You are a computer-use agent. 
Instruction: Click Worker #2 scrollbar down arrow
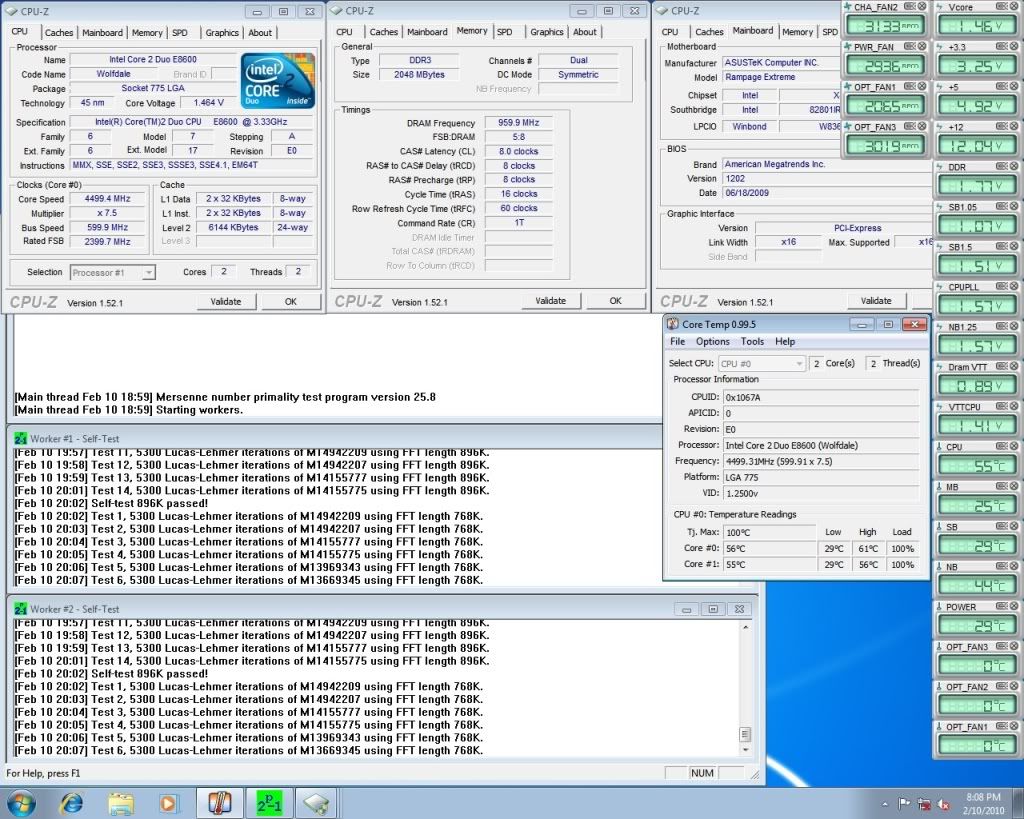pyautogui.click(x=745, y=750)
